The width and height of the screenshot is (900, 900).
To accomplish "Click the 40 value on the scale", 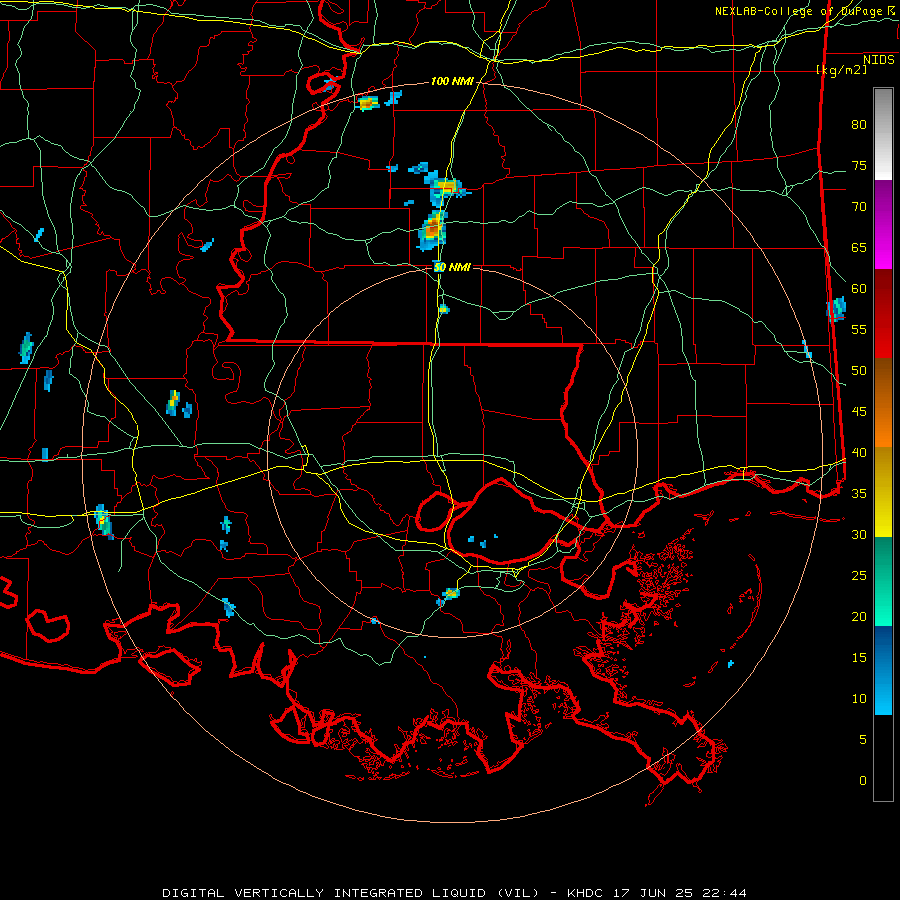I will pyautogui.click(x=859, y=453).
